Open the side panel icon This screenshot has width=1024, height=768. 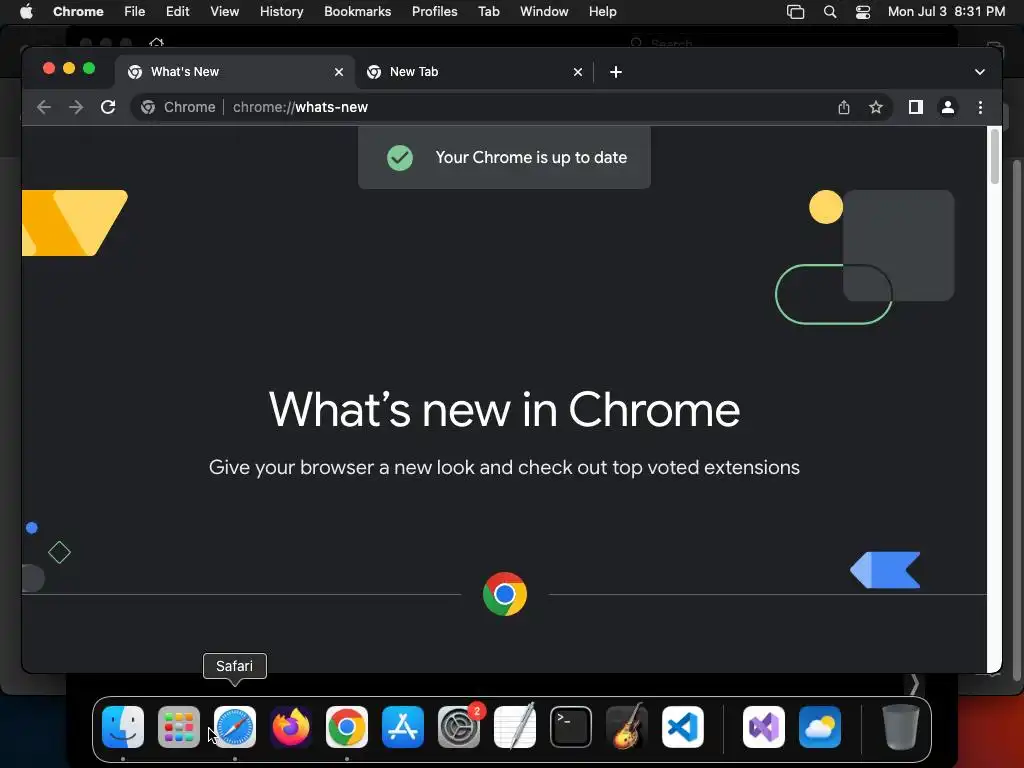[916, 107]
